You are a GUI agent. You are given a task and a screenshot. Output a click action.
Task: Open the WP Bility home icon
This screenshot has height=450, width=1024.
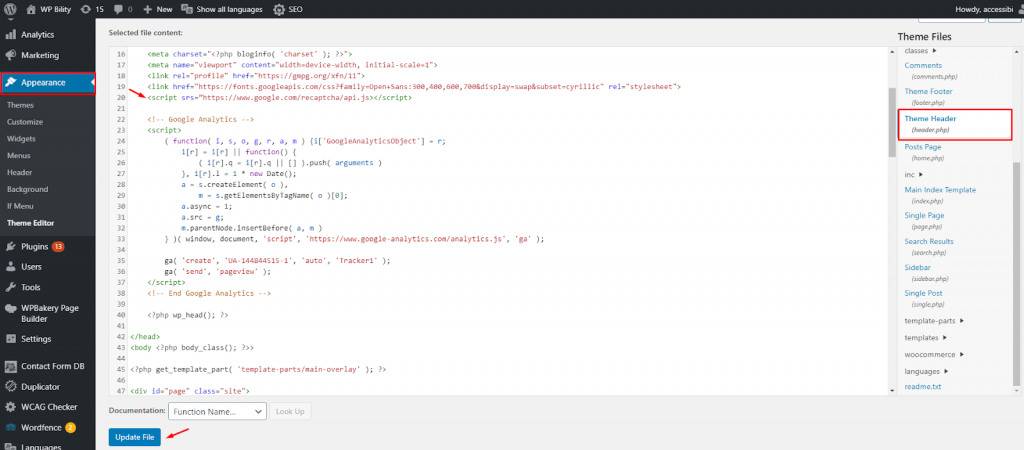31,9
